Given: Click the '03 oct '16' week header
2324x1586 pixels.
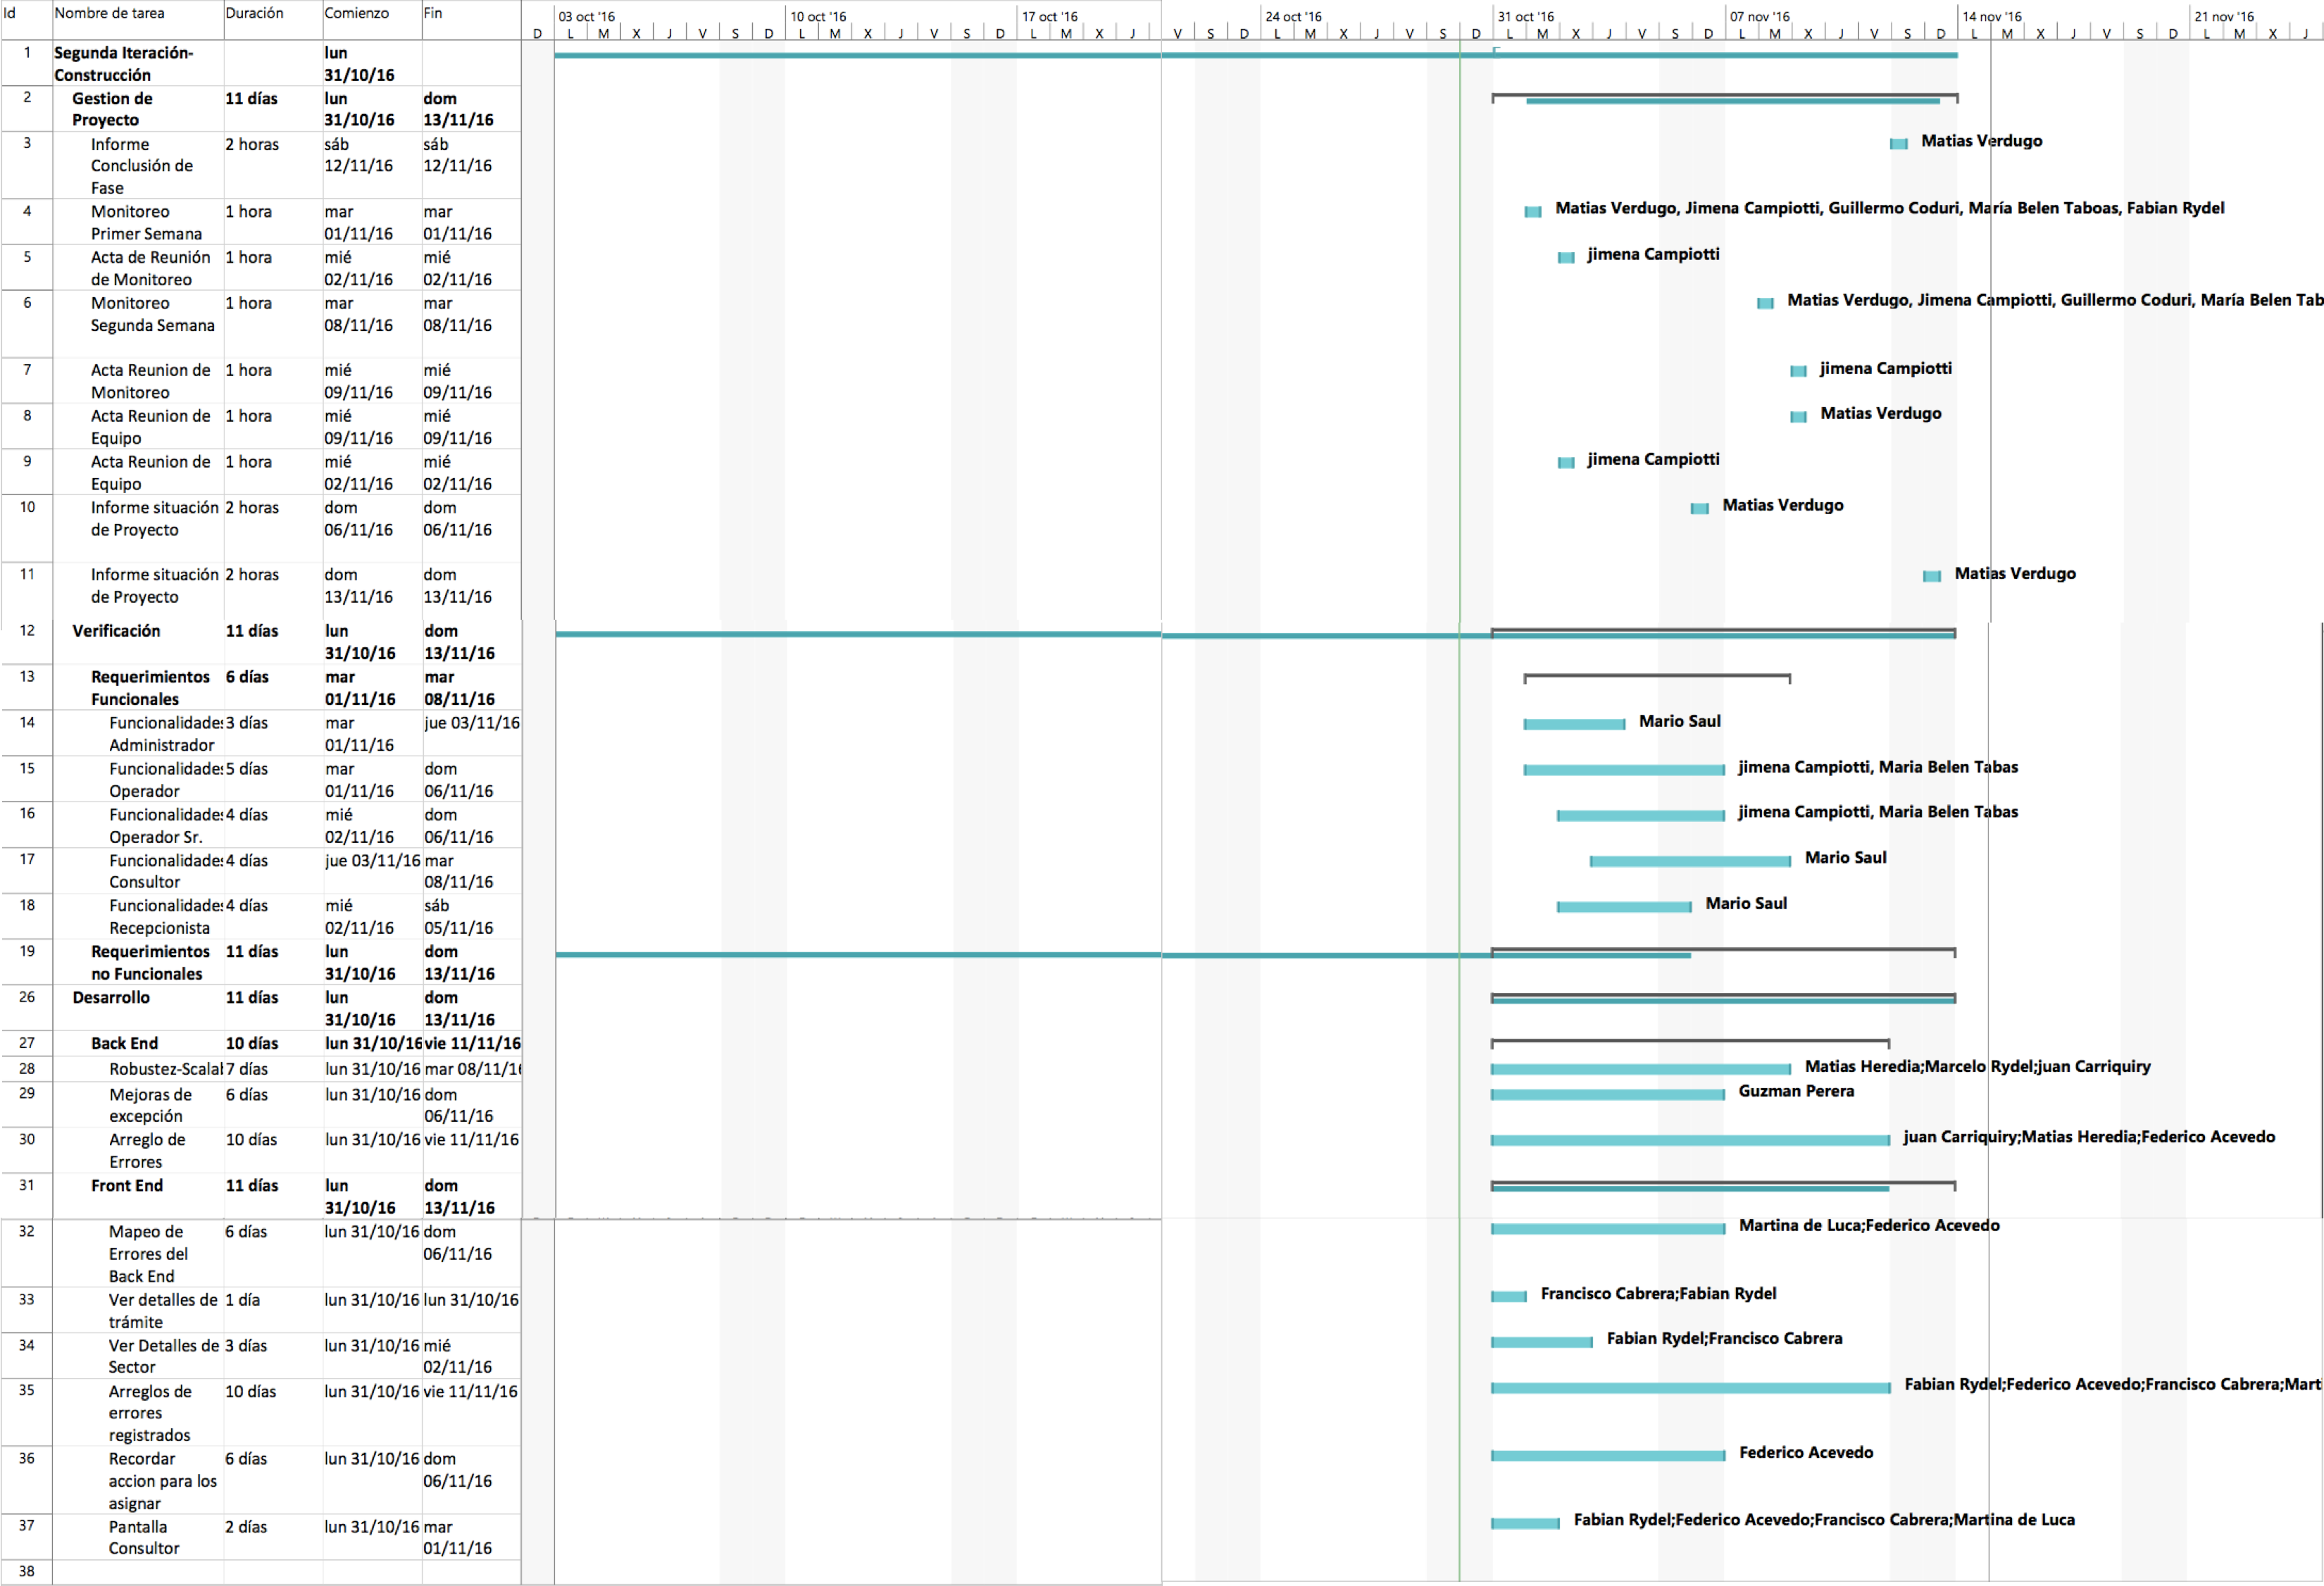Looking at the screenshot, I should [x=587, y=17].
